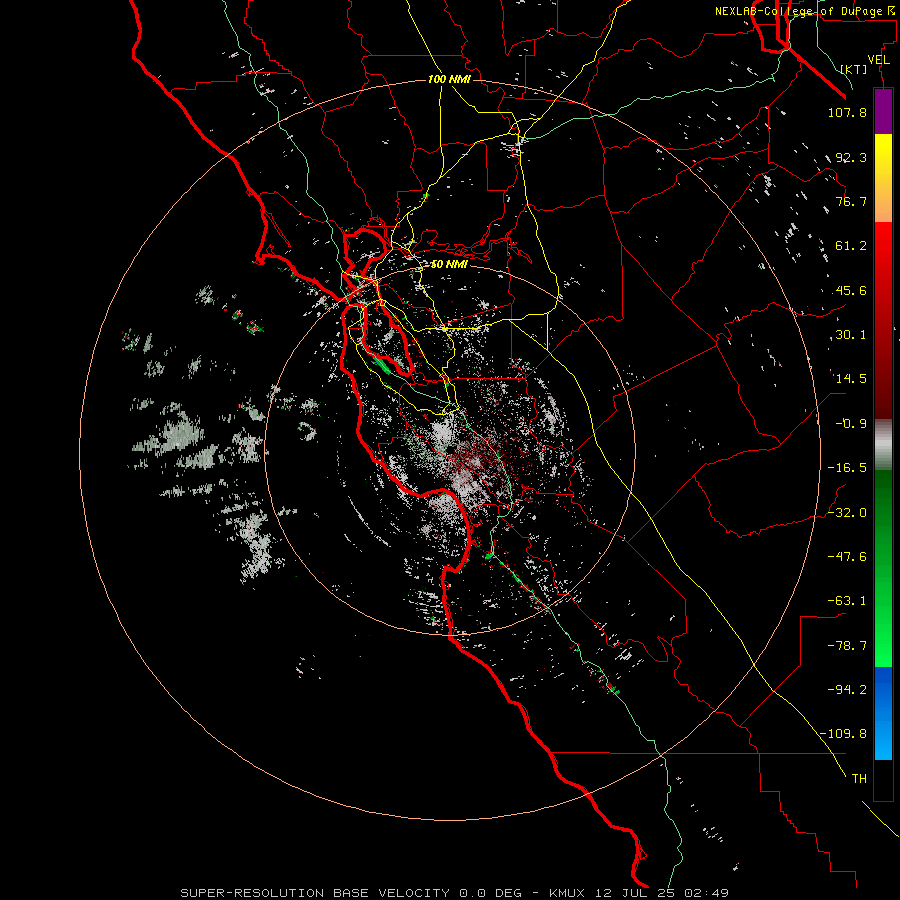Click the 30.1 velocity scale value

[851, 335]
